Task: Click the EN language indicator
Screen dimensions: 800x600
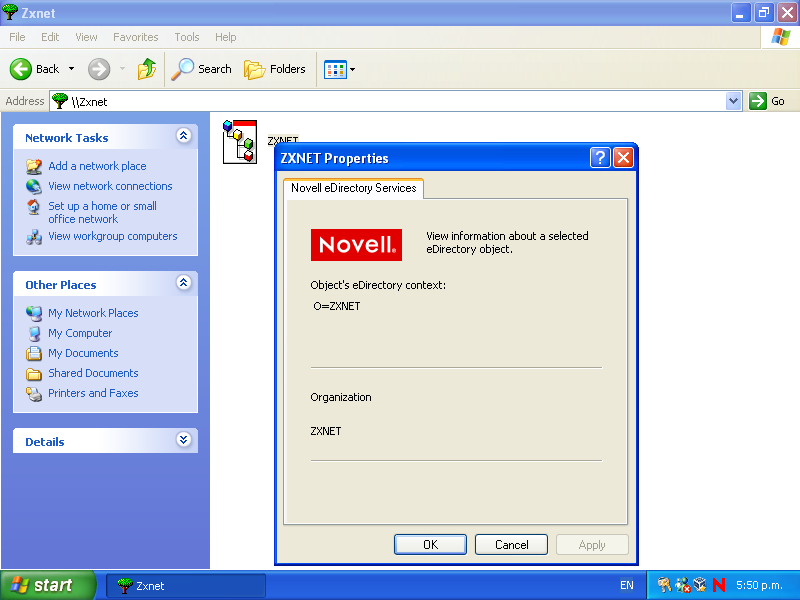Action: click(x=627, y=585)
